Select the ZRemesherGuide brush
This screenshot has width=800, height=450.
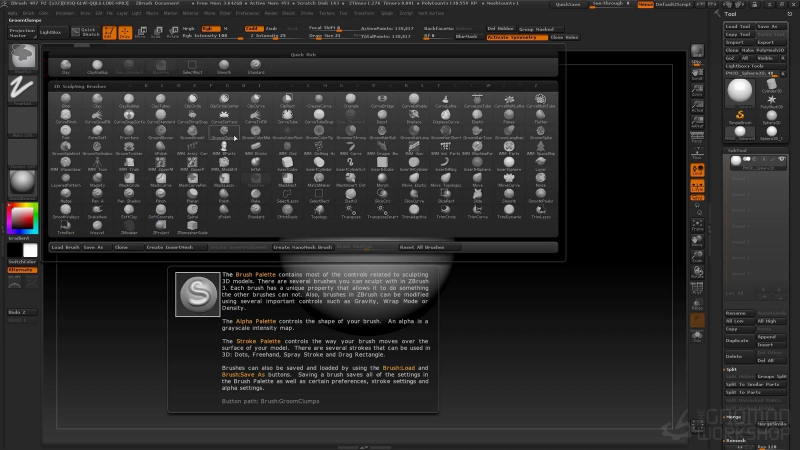click(x=192, y=227)
